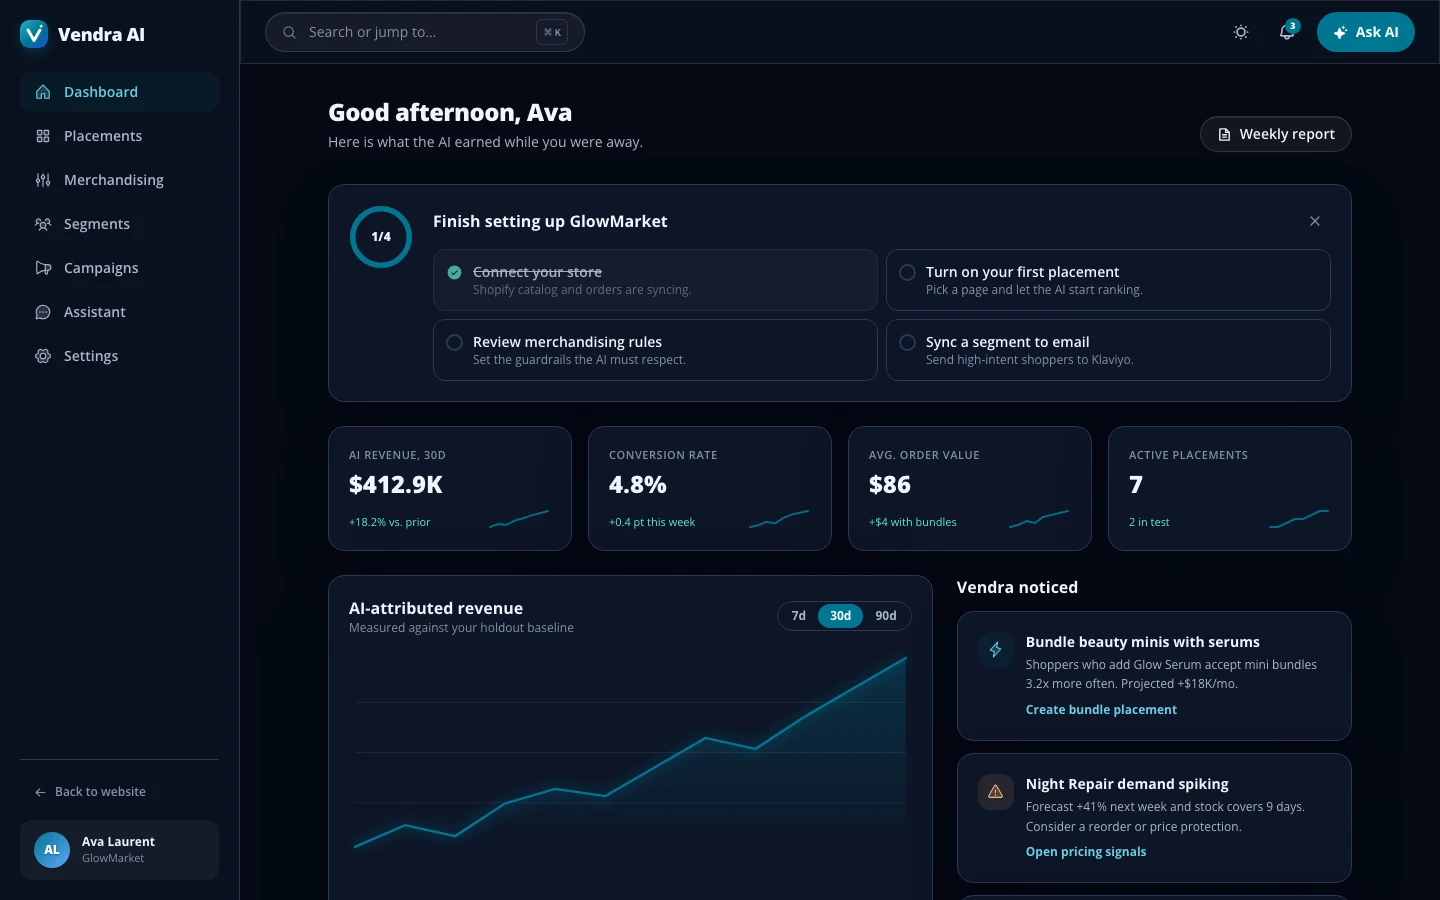Screen dimensions: 1440x900
Task: Click Back to website link
Action: 91,792
